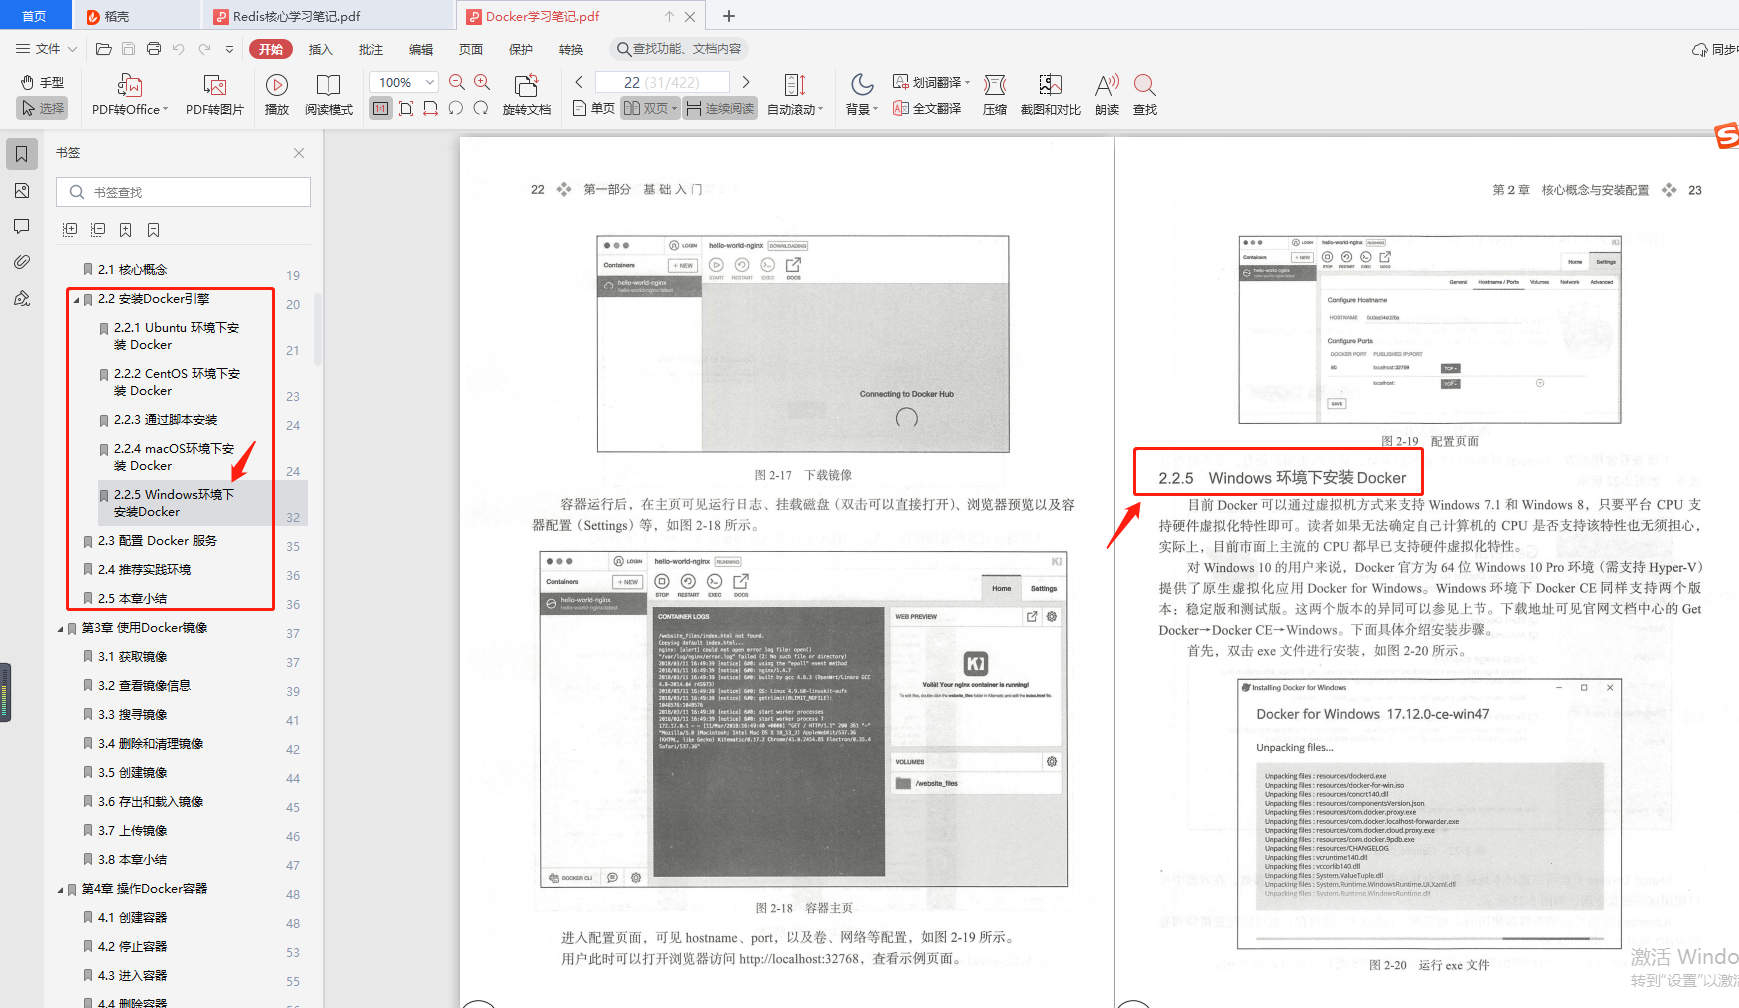This screenshot has height=1008, width=1739.
Task: Switch to 首页 home tab
Action: click(x=35, y=16)
